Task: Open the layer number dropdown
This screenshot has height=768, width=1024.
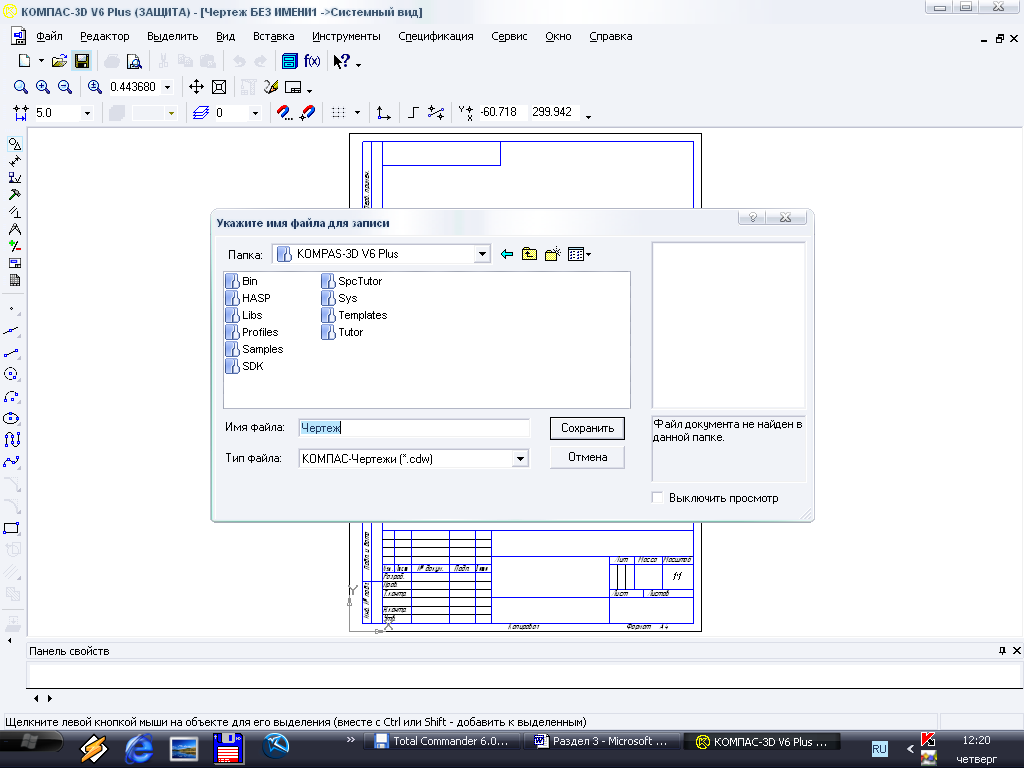Action: click(x=255, y=113)
